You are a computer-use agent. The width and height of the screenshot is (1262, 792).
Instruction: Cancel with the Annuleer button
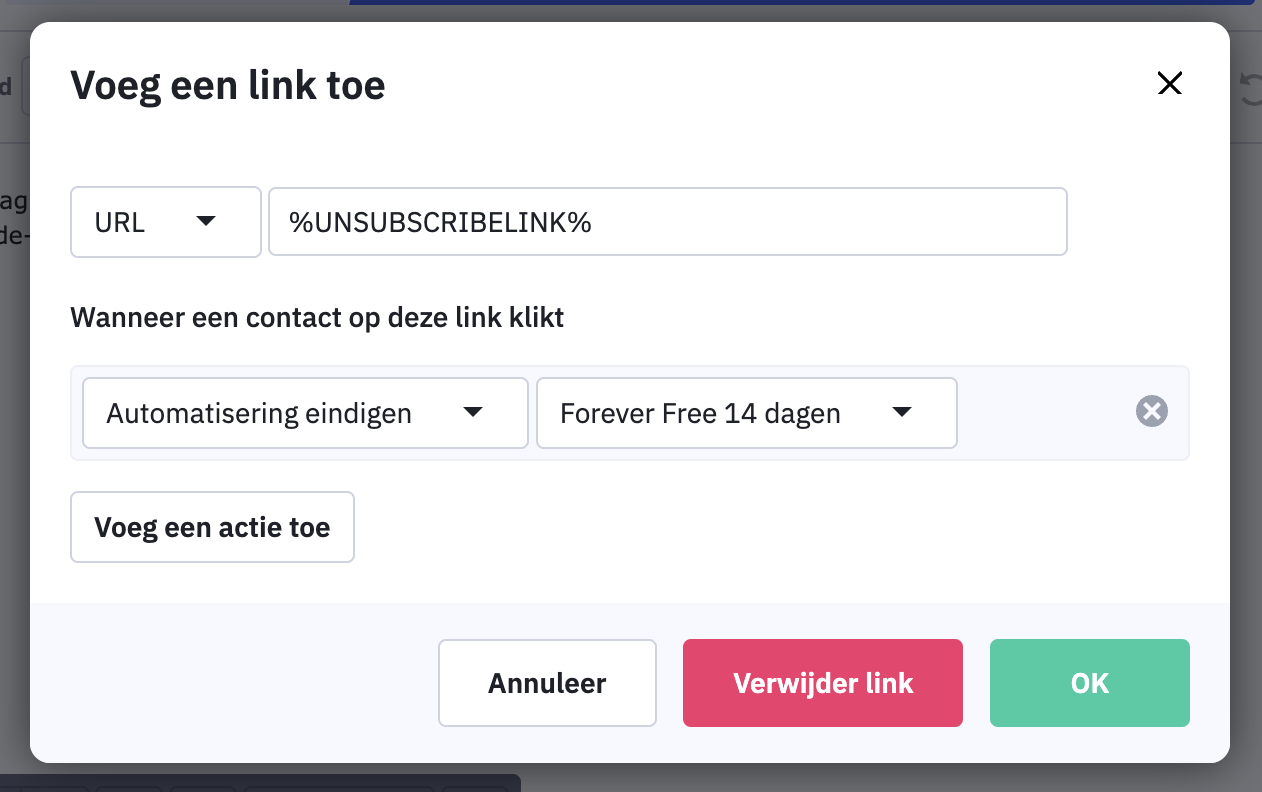(547, 683)
